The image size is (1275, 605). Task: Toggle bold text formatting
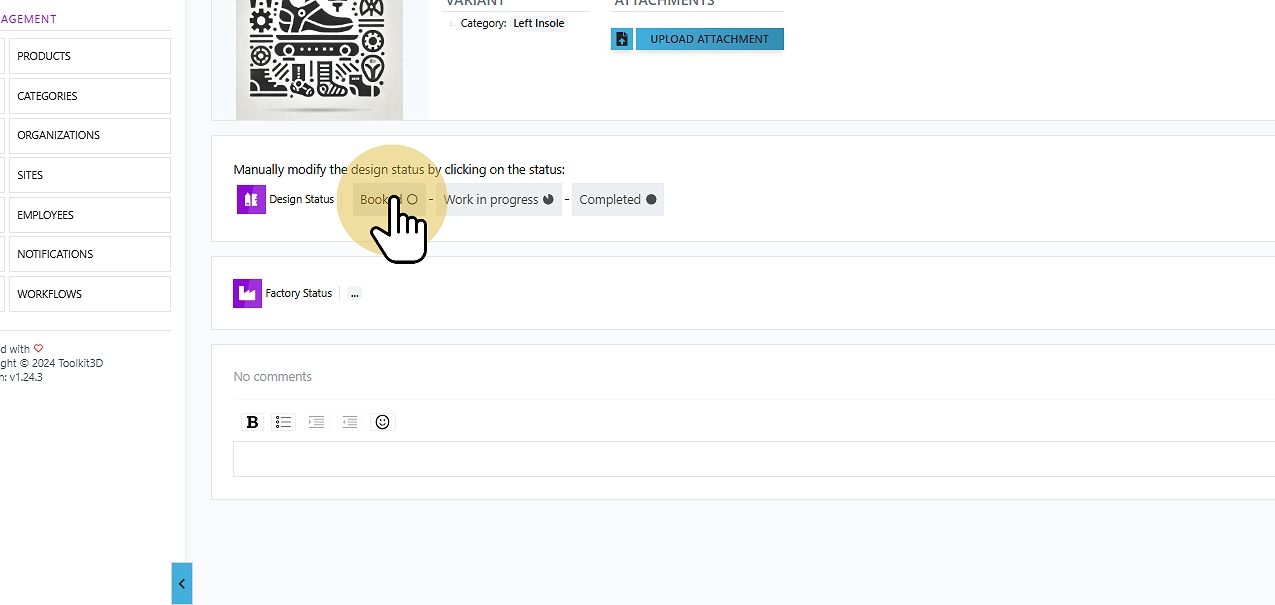point(252,422)
